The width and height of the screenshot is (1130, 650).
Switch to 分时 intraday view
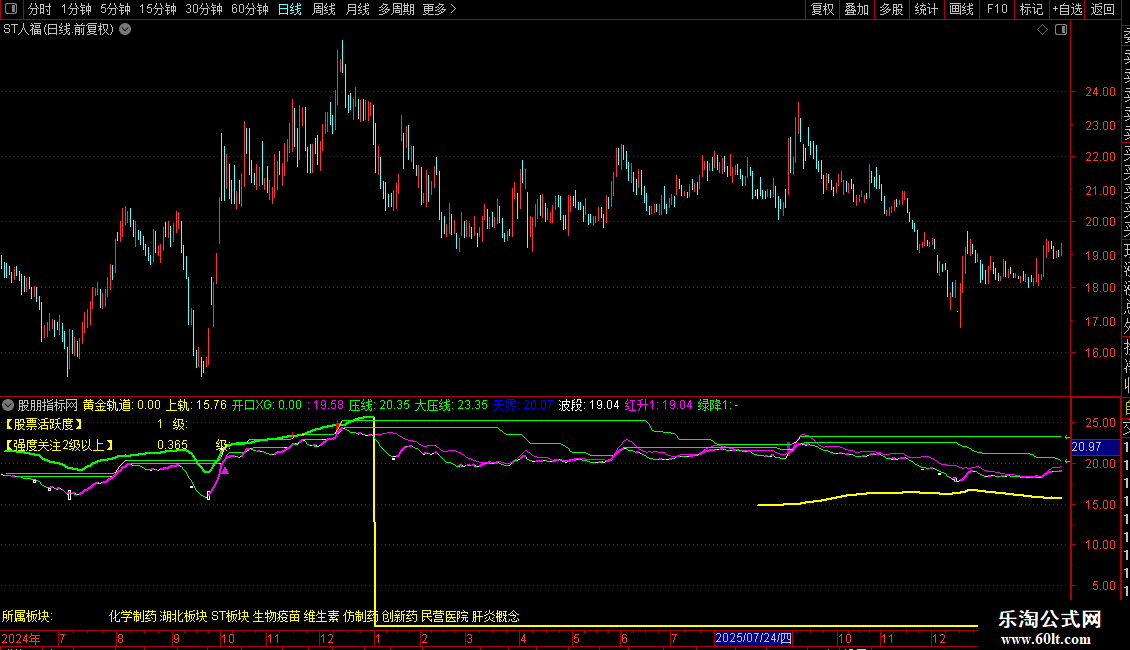[x=40, y=9]
